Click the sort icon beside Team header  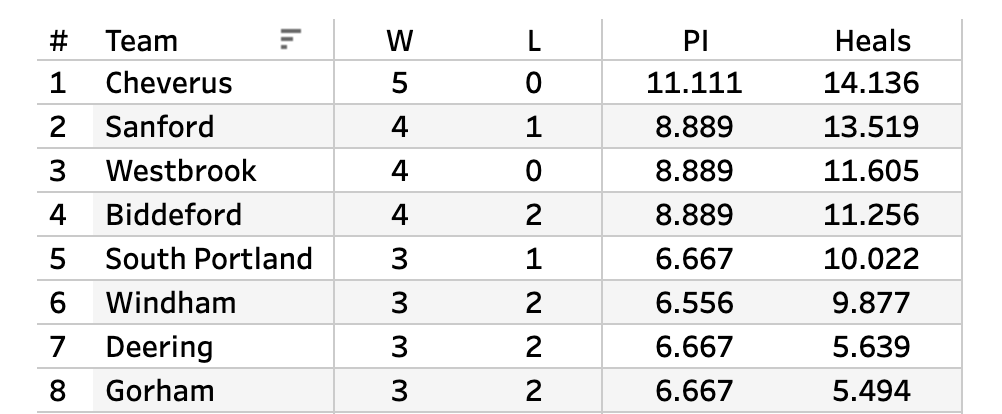[289, 39]
